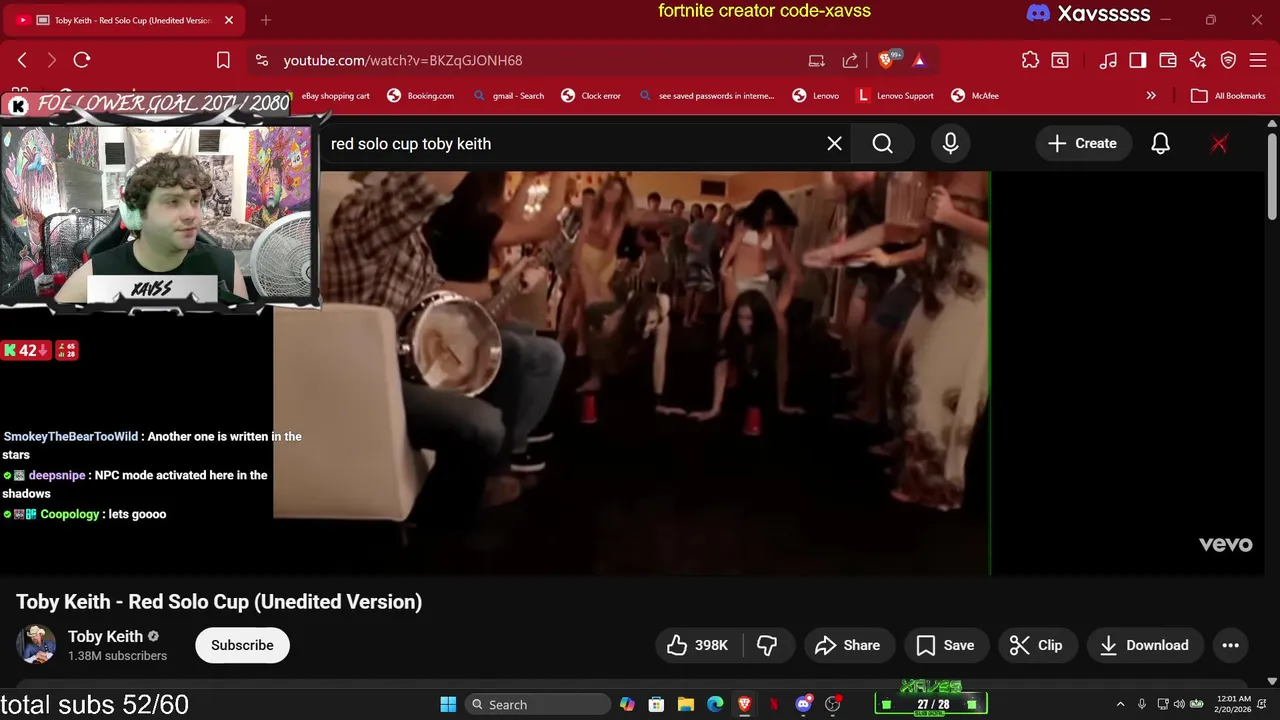Open the Brave Wallet icon
The height and width of the screenshot is (720, 1280).
[1167, 60]
